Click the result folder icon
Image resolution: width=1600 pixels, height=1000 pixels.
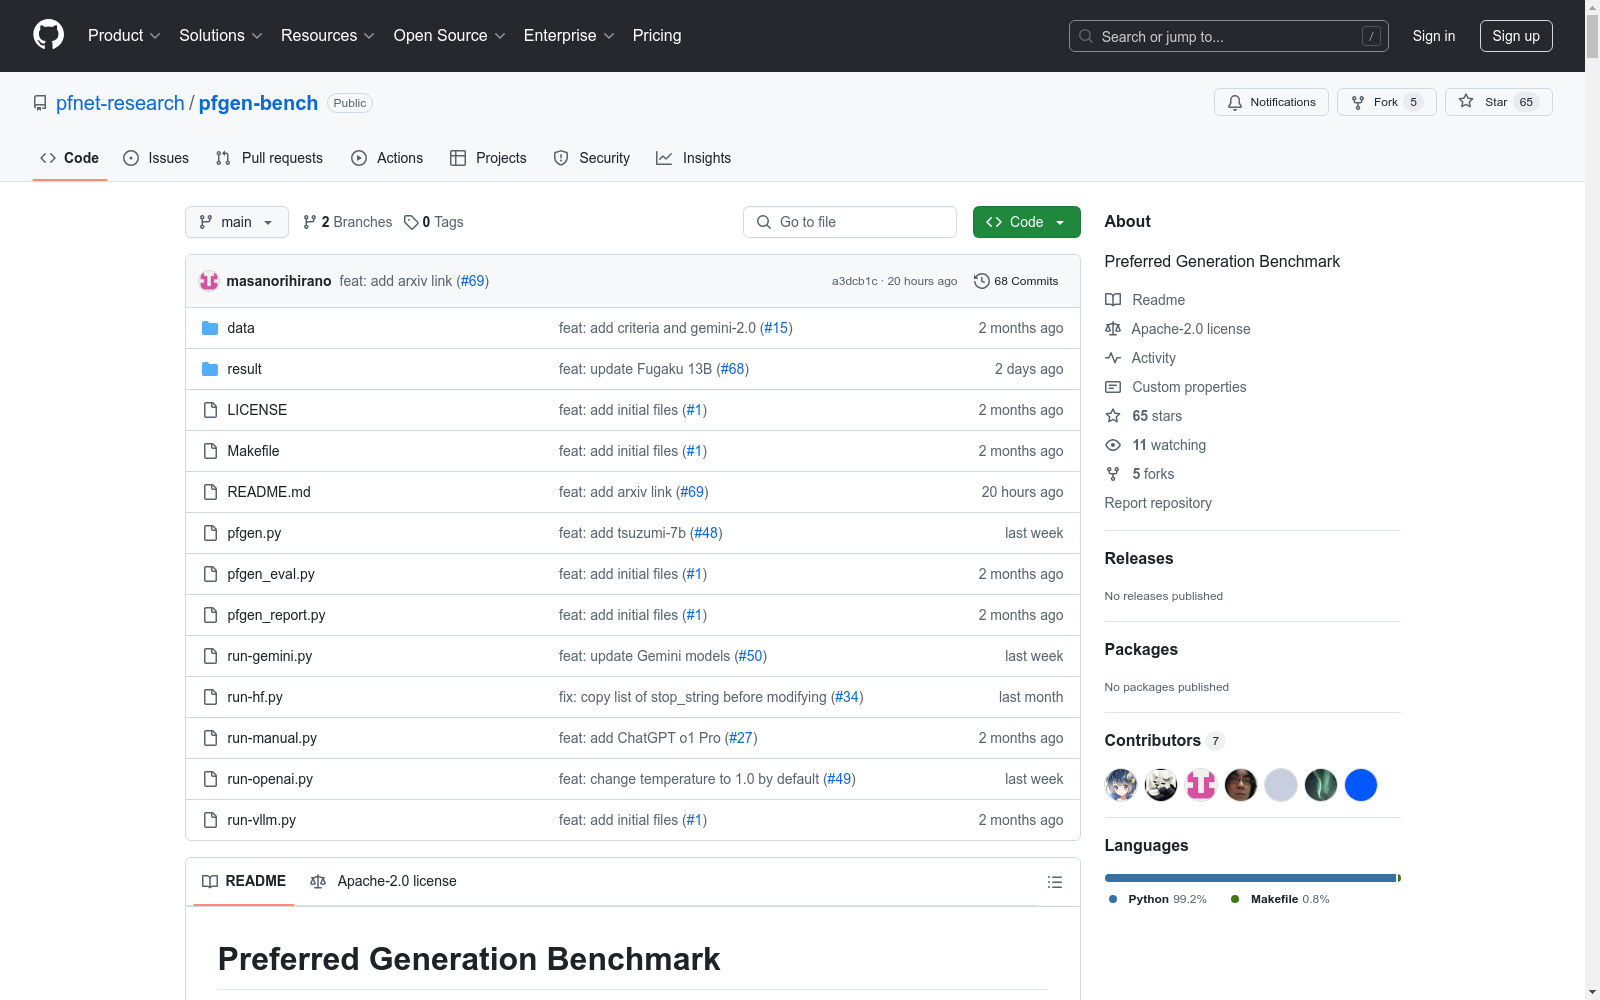(210, 369)
